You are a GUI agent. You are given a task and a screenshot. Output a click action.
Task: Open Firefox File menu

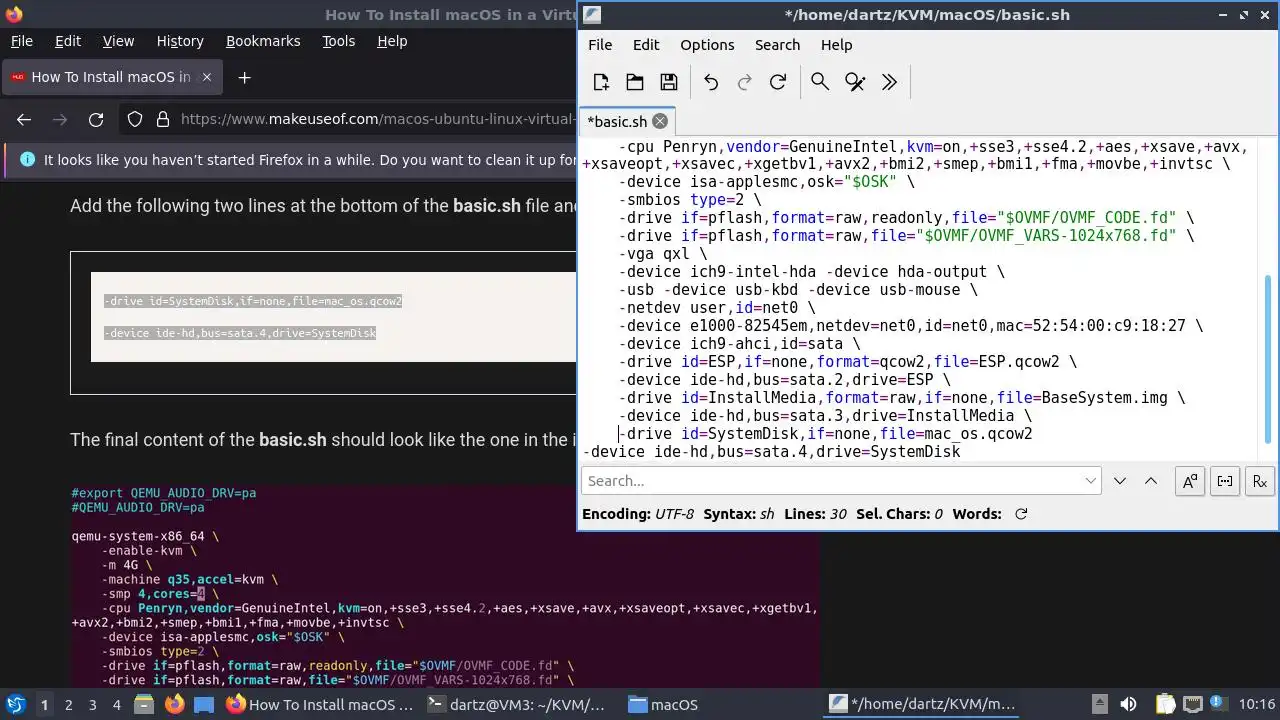pos(21,41)
